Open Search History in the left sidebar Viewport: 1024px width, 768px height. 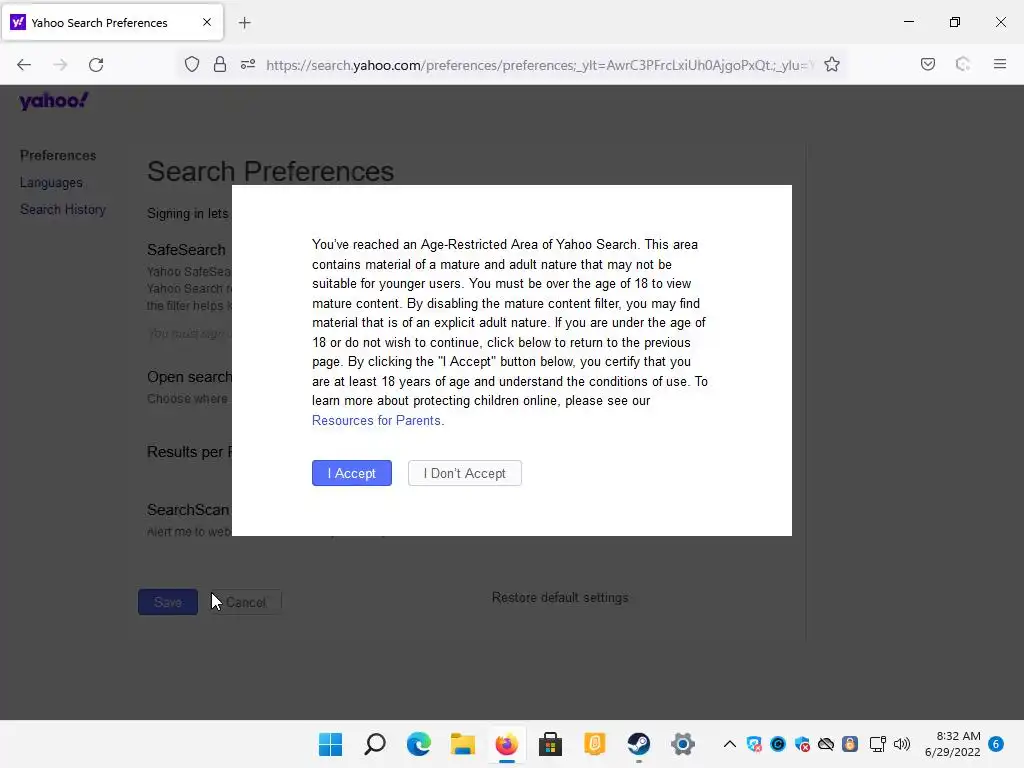point(63,210)
